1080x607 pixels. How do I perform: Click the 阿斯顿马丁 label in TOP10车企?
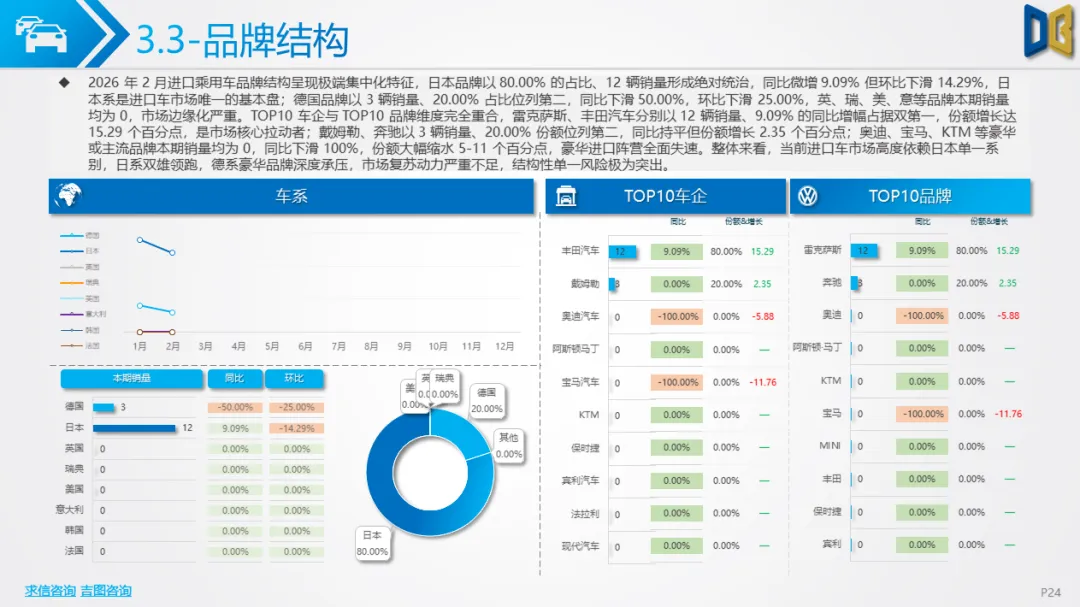click(x=575, y=349)
